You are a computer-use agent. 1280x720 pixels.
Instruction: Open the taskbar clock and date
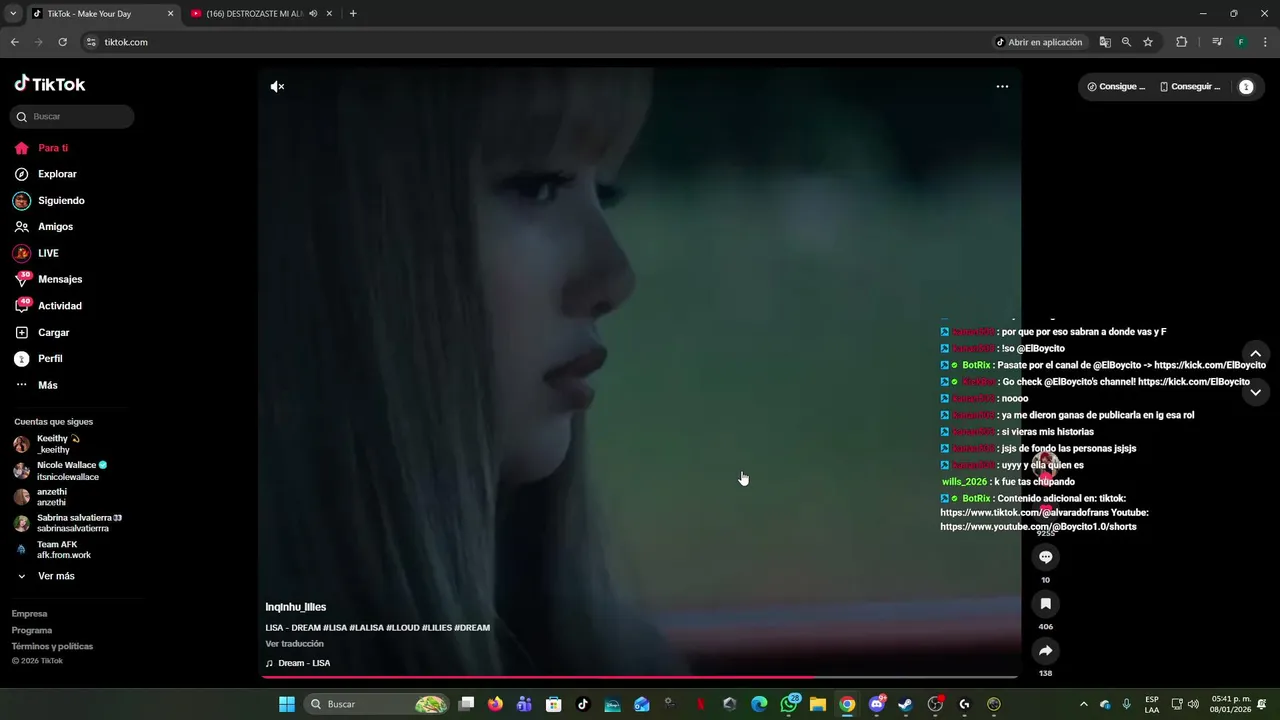[1231, 704]
